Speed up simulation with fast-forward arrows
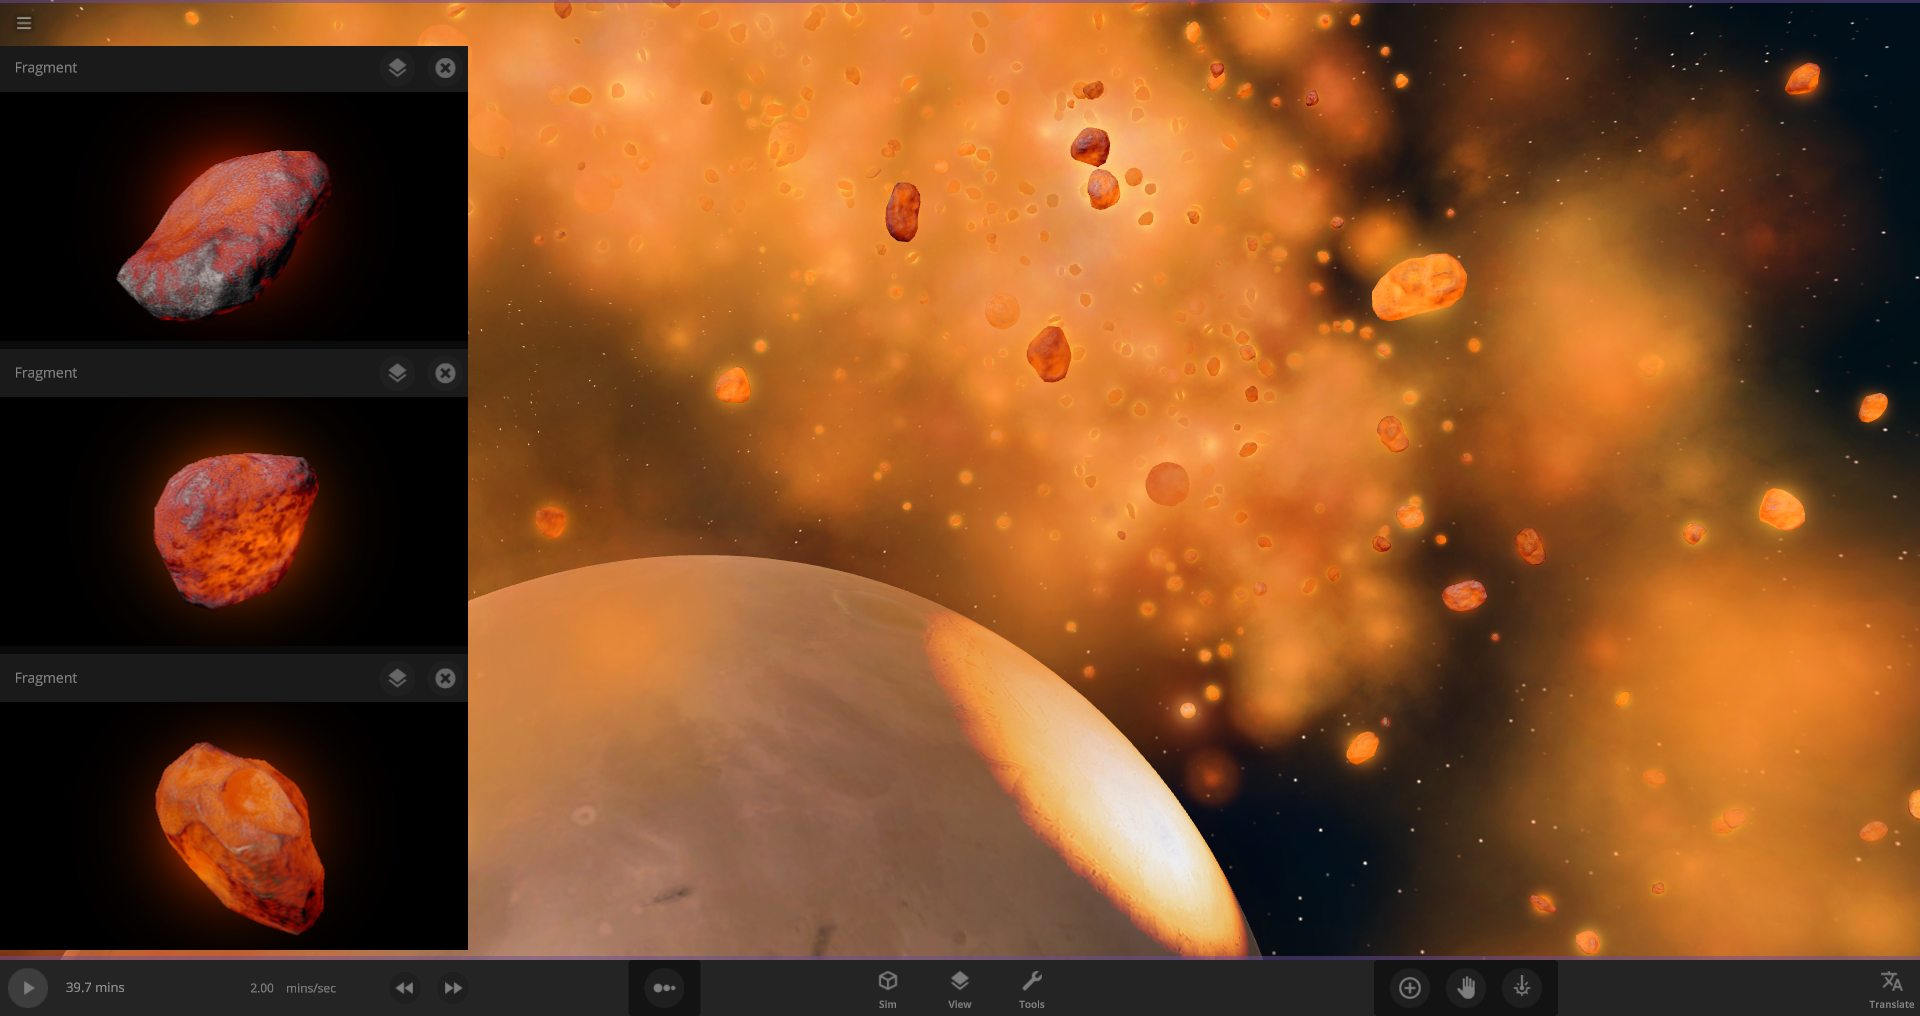The height and width of the screenshot is (1016, 1920). pyautogui.click(x=453, y=988)
